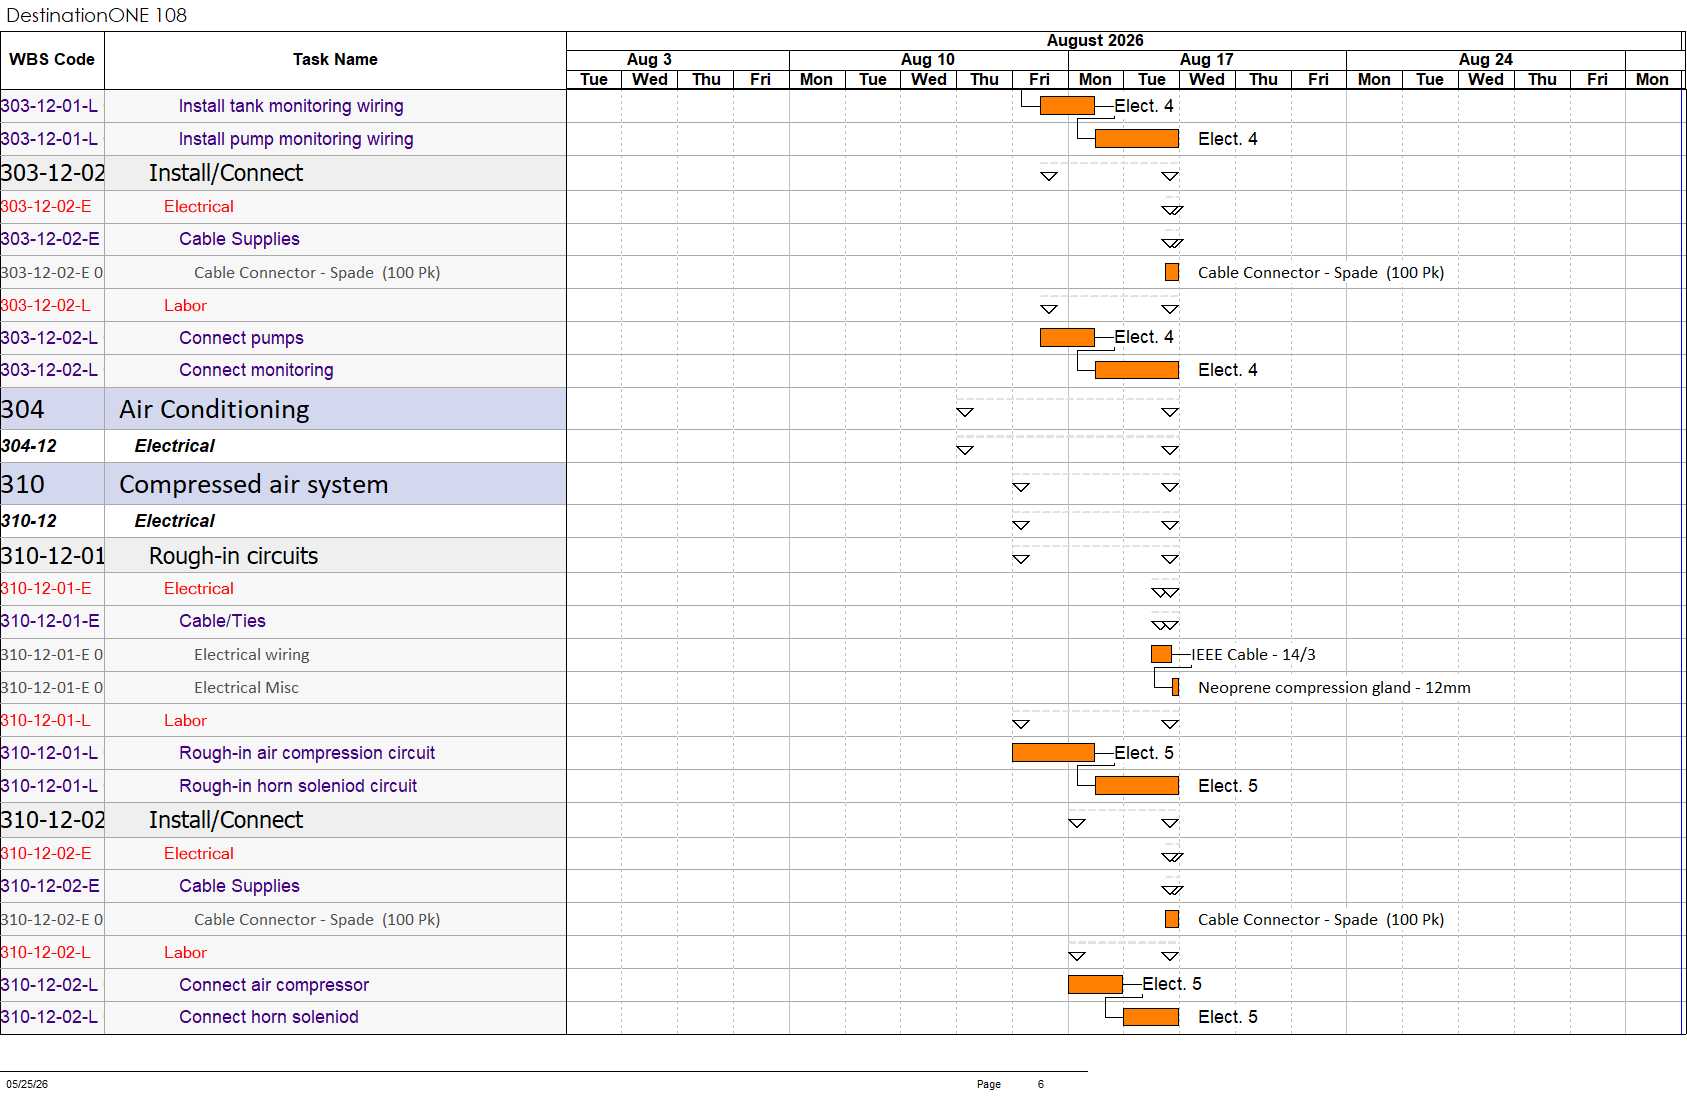This screenshot has height=1097, width=1687.
Task: Click the WBS Code column header
Action: pos(52,60)
